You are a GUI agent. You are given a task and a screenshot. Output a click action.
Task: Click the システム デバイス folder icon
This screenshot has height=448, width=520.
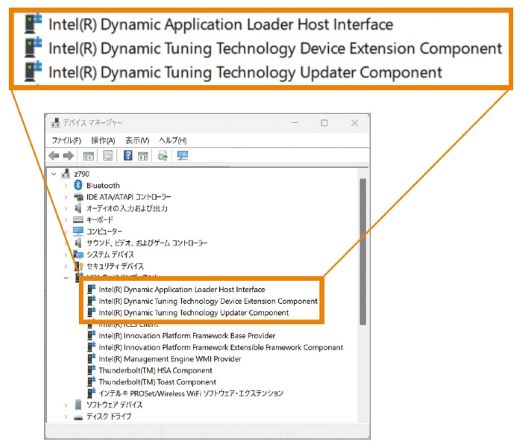tap(79, 254)
